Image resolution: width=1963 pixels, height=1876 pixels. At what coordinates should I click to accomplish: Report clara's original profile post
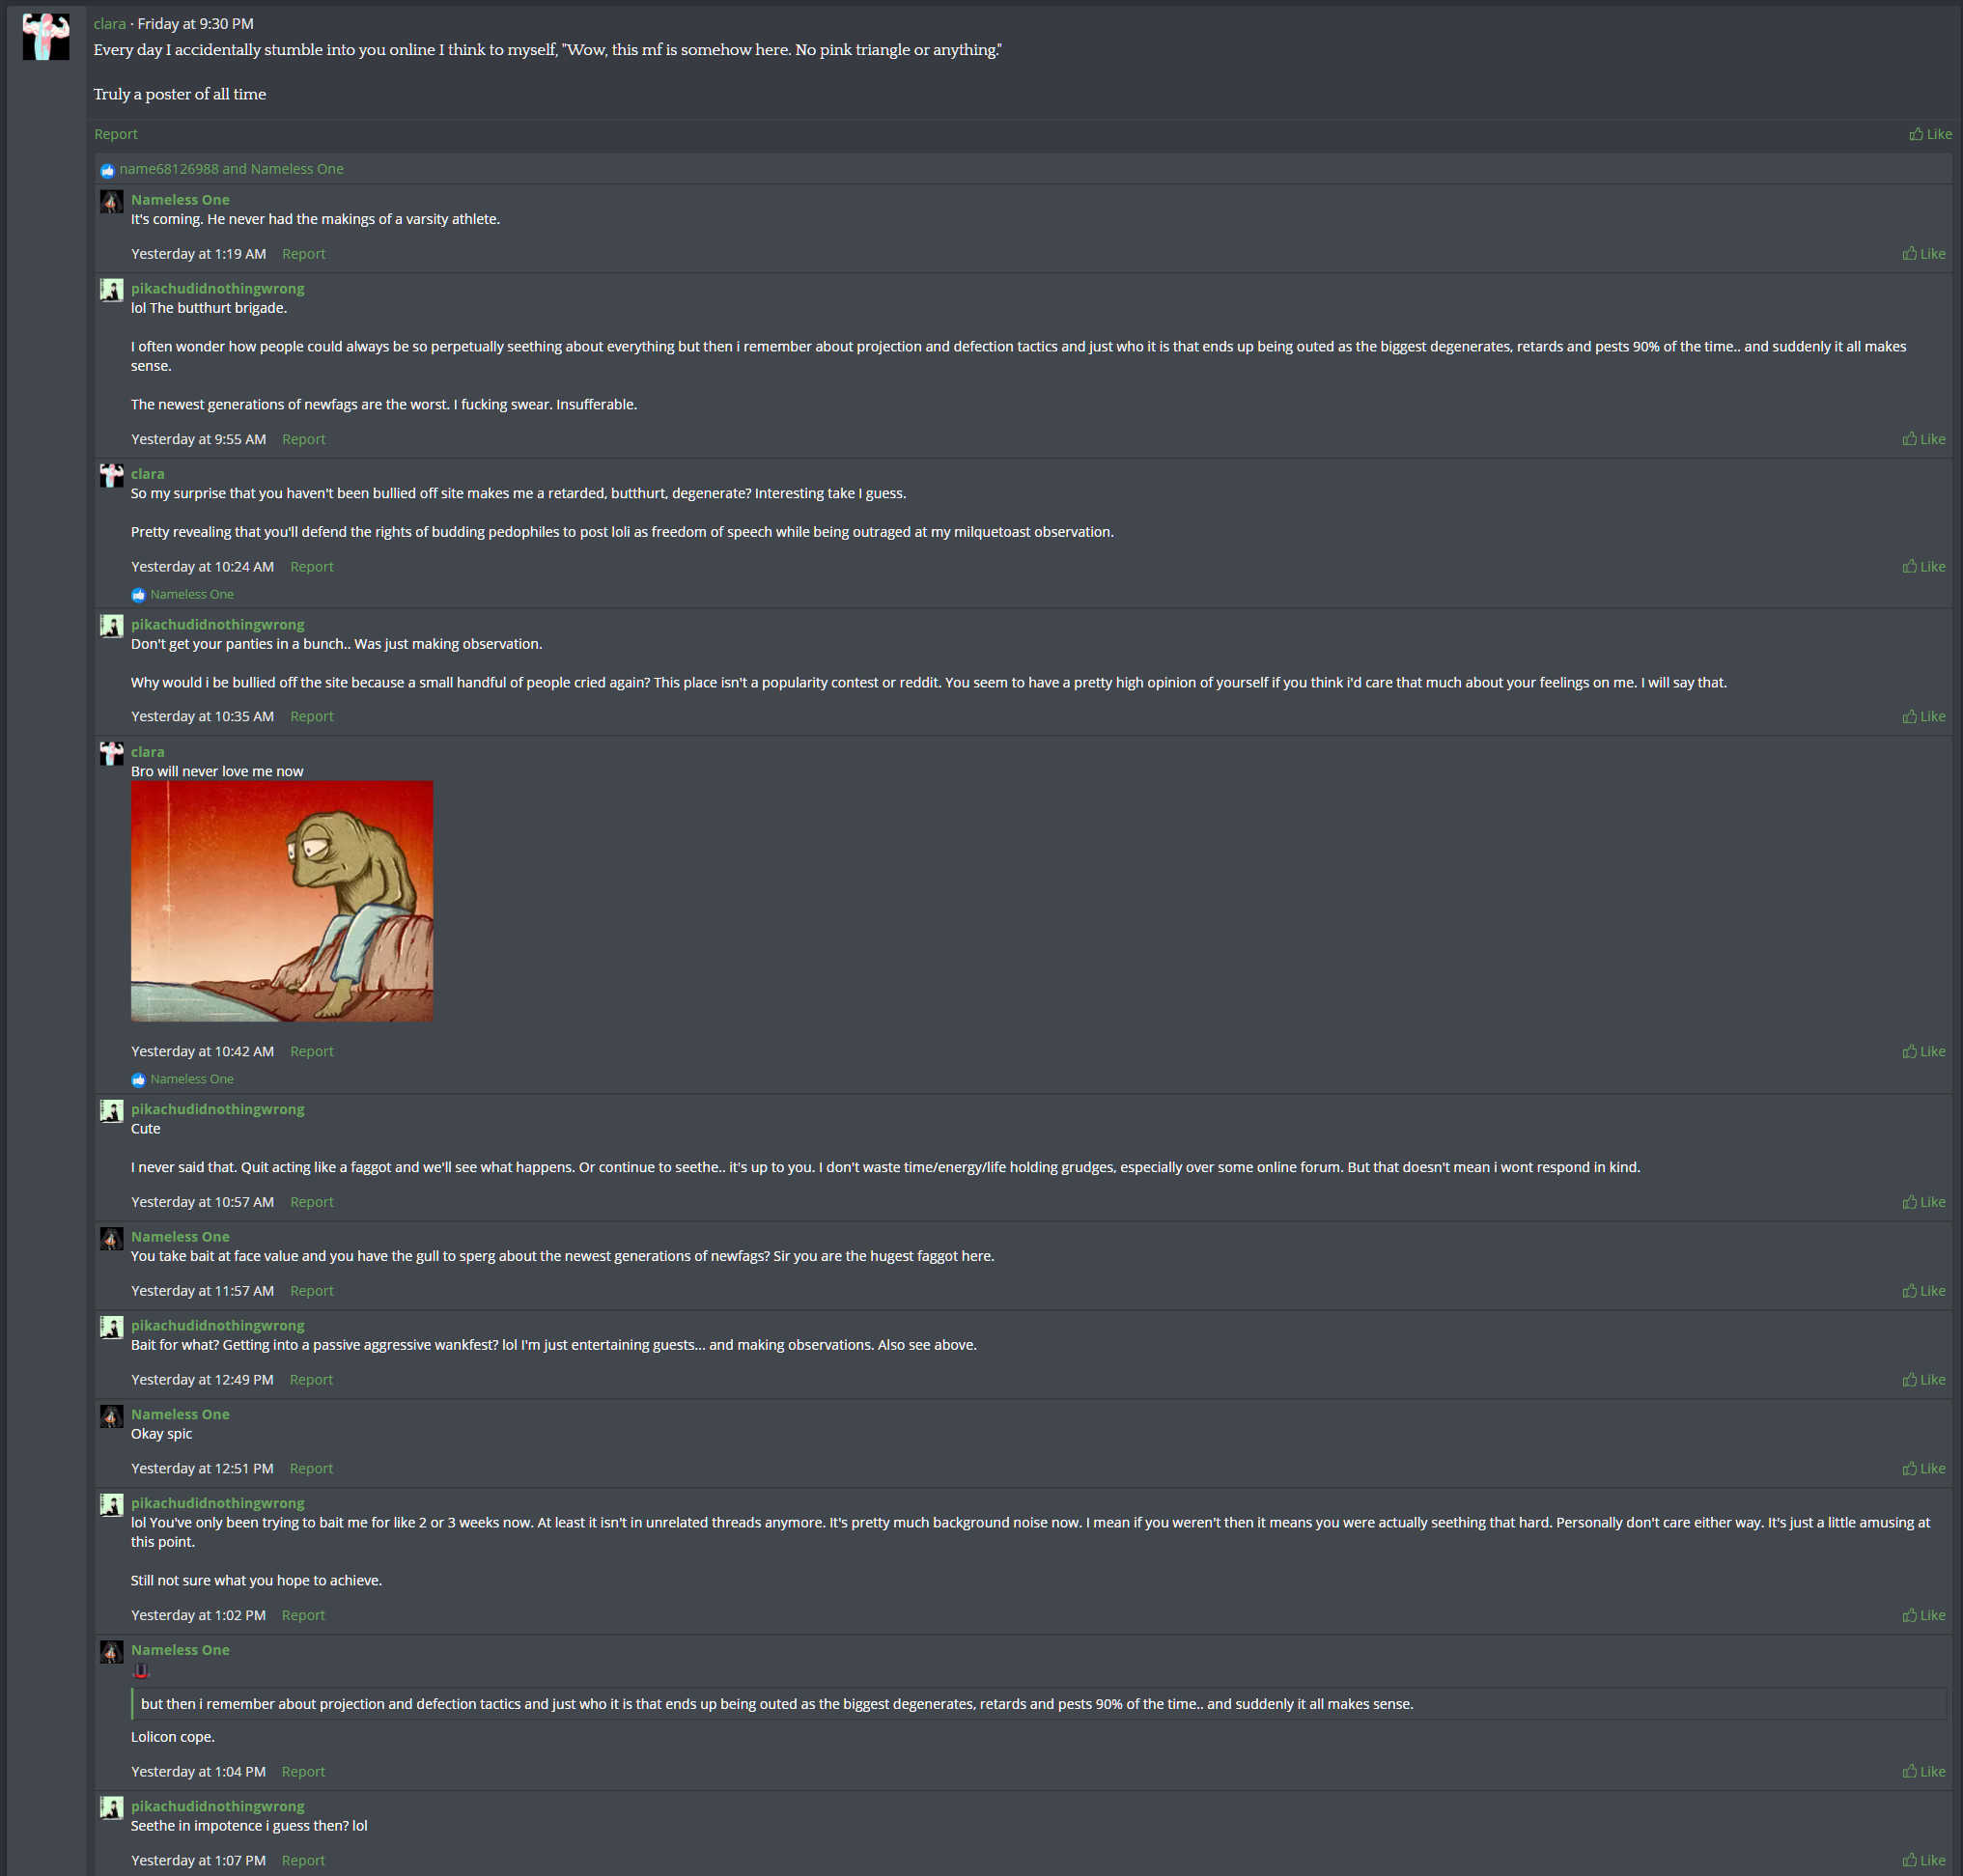click(x=116, y=134)
